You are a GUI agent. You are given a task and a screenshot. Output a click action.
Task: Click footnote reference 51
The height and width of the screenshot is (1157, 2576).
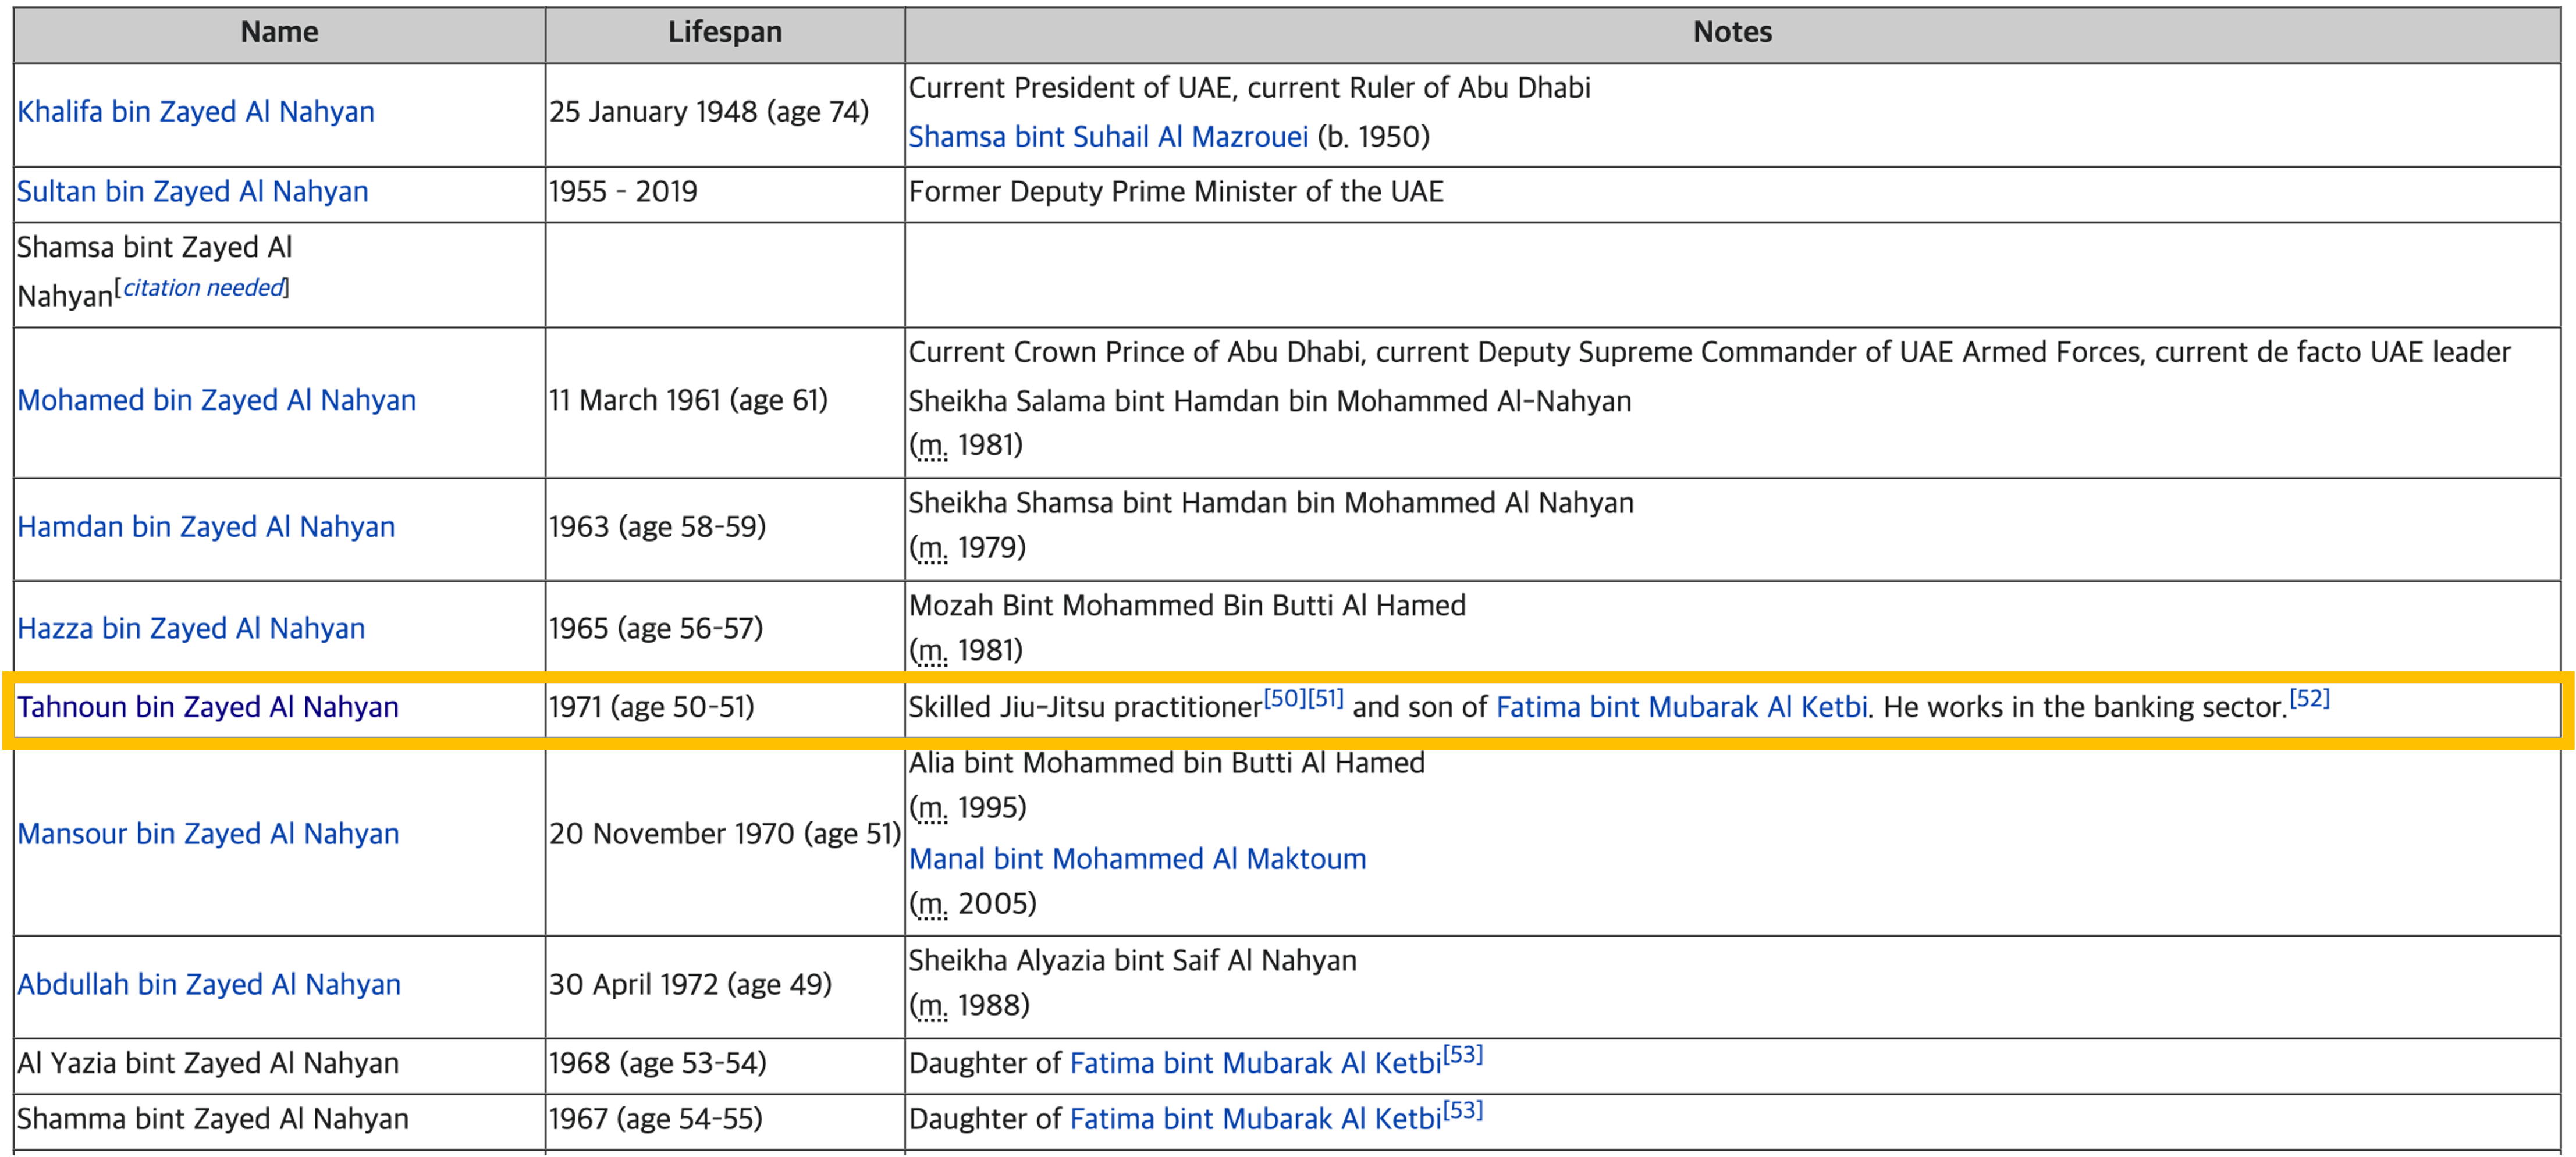click(x=1326, y=698)
